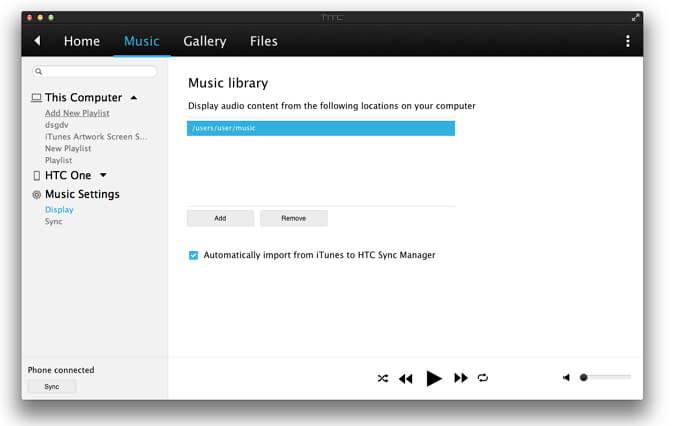
Task: Toggle shuffle playback
Action: pos(383,378)
